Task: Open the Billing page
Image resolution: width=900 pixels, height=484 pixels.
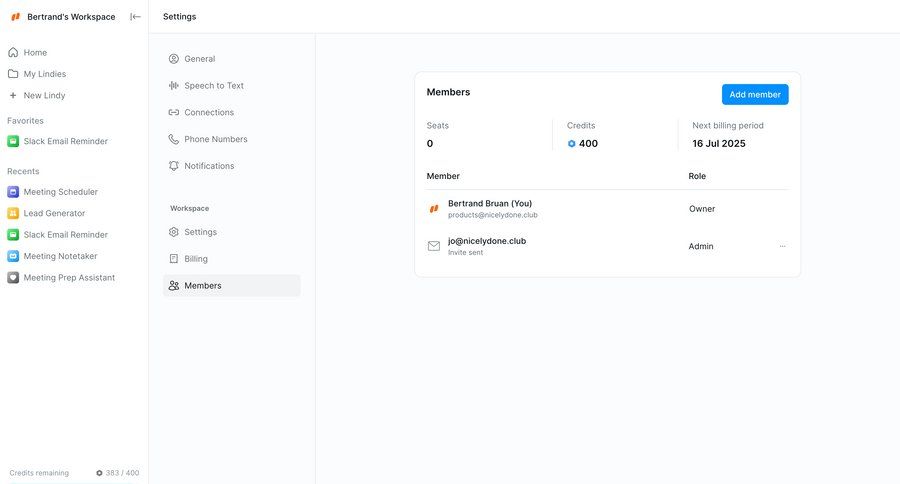Action: coord(196,258)
